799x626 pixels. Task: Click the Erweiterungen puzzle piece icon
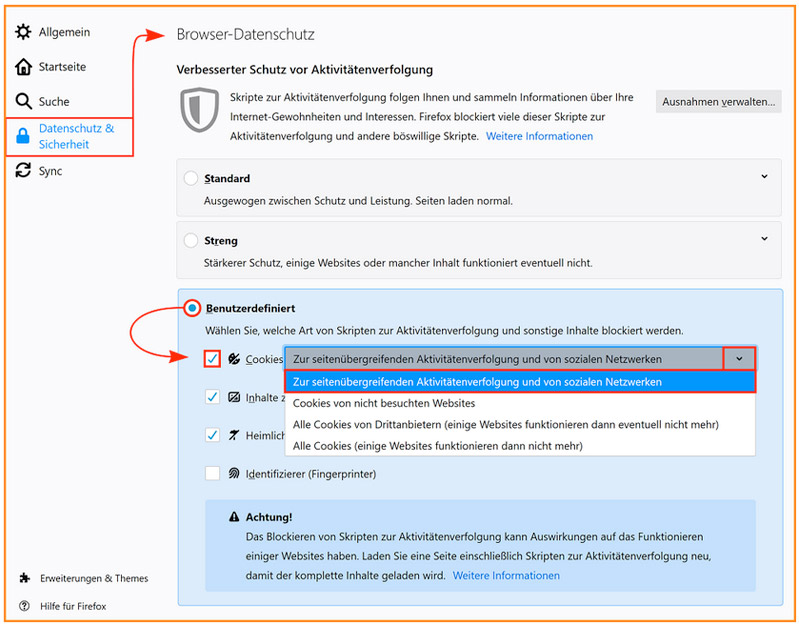pos(24,578)
